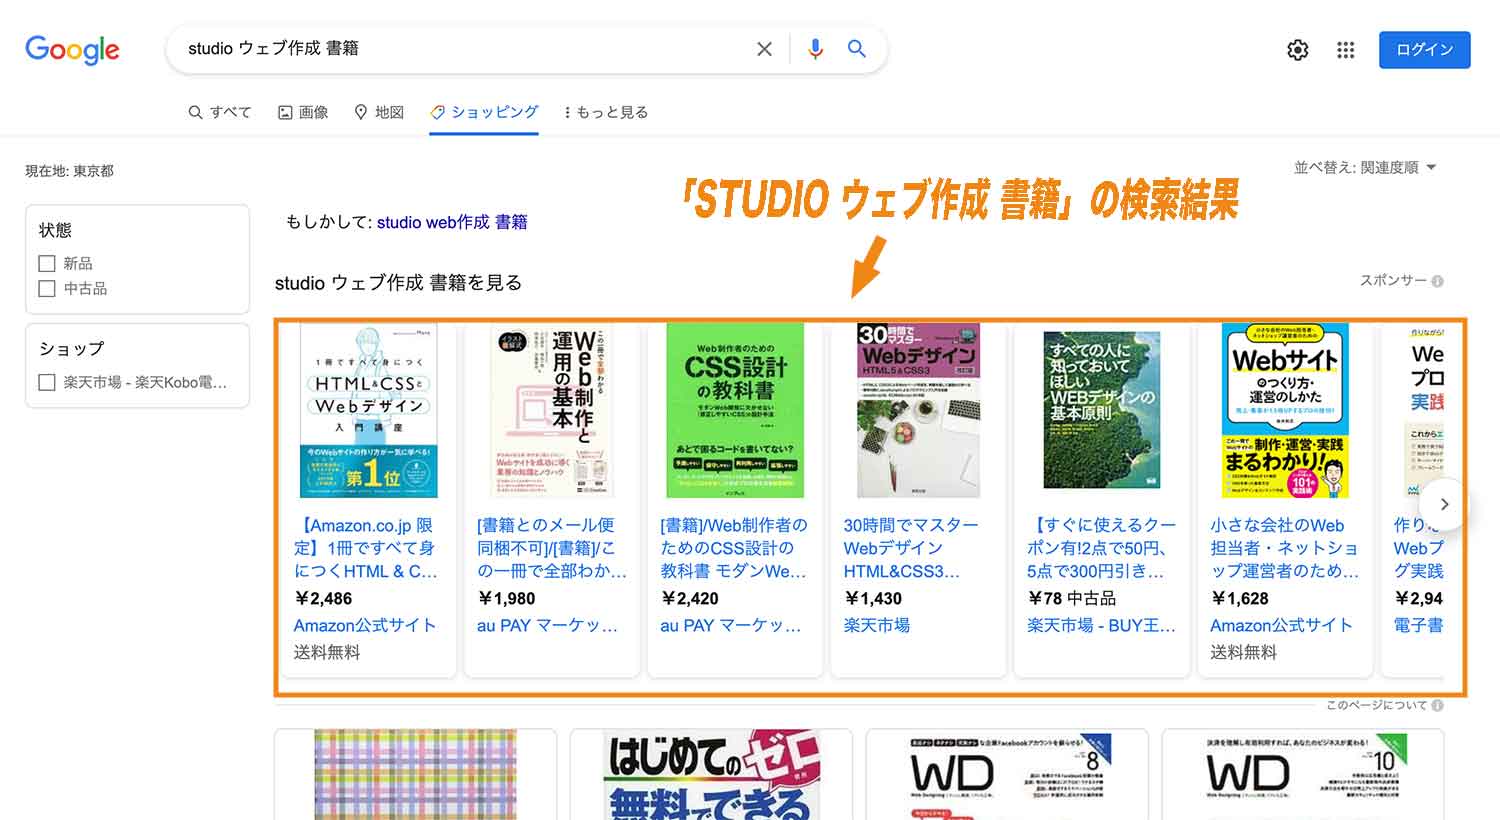Open Web制作と運用の基本 book cover
The image size is (1500, 820).
click(552, 410)
